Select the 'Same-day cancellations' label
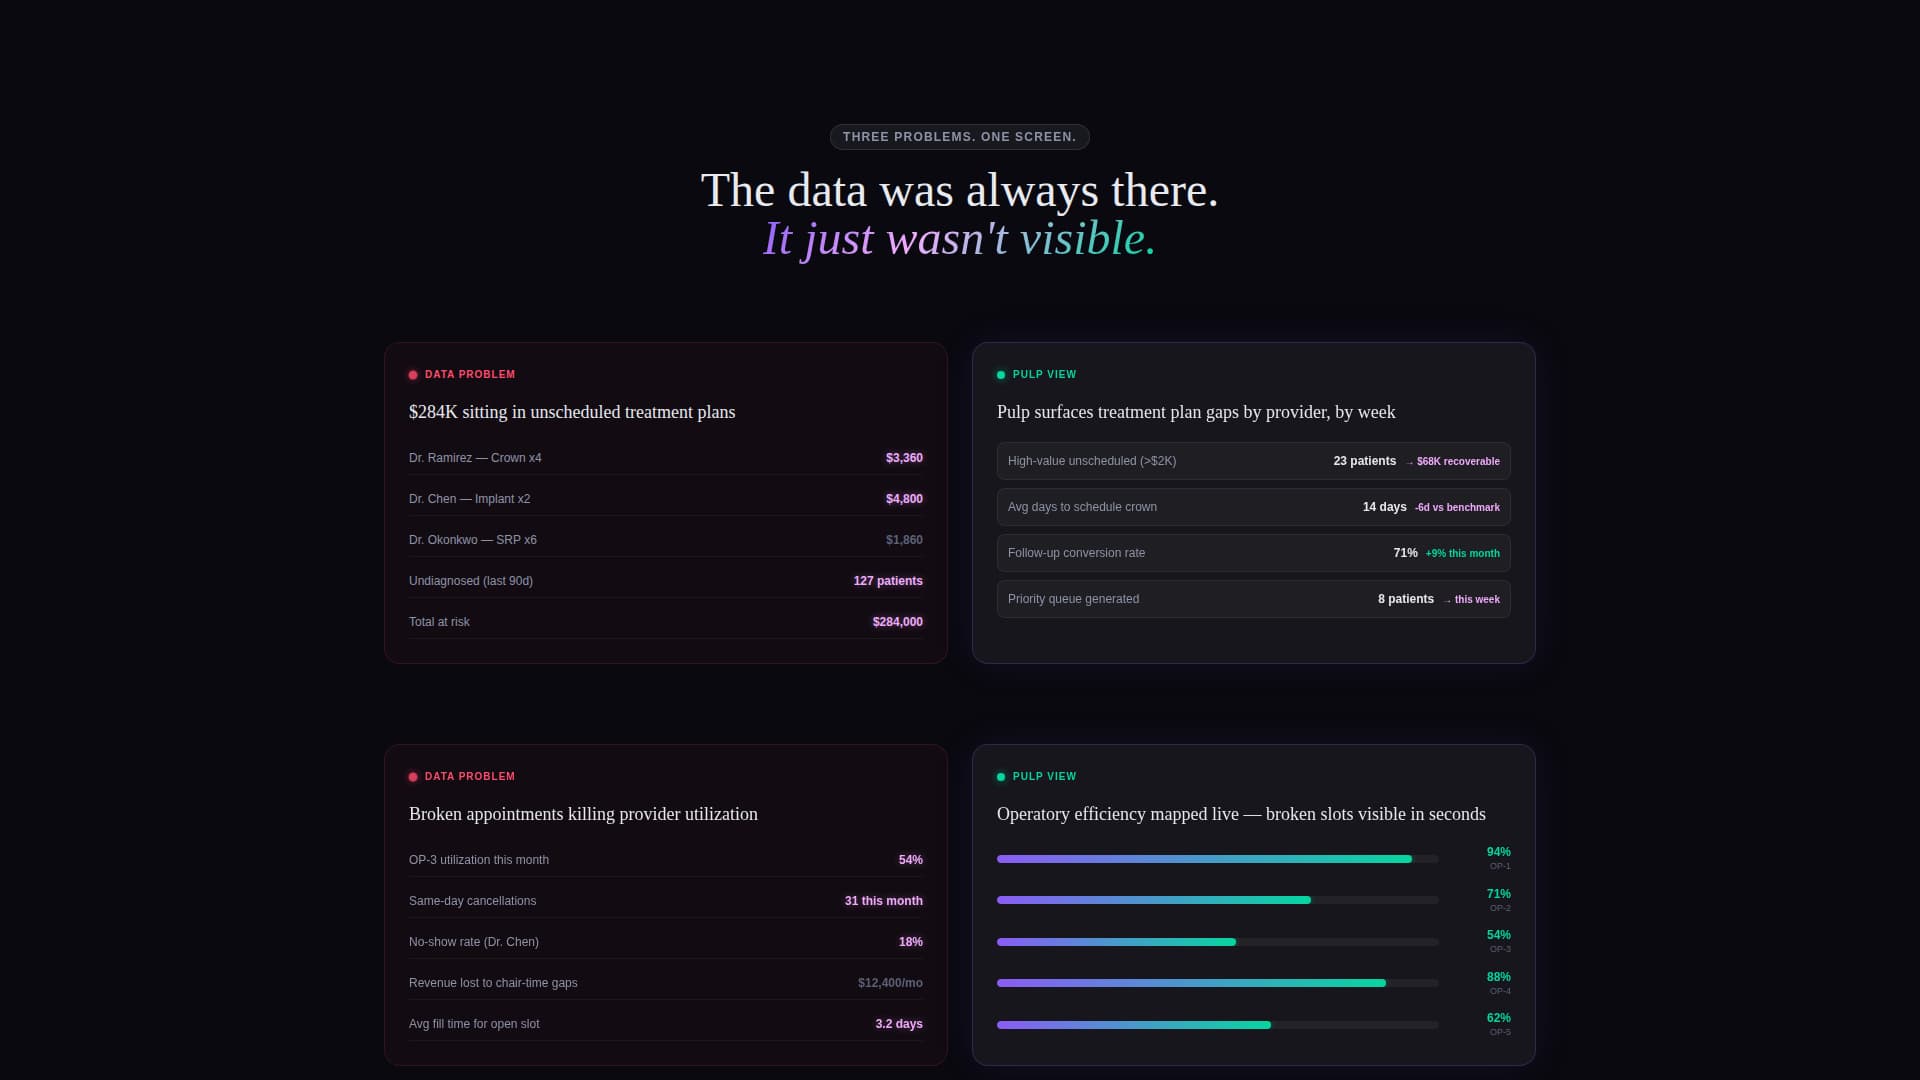This screenshot has height=1080, width=1920. click(472, 901)
